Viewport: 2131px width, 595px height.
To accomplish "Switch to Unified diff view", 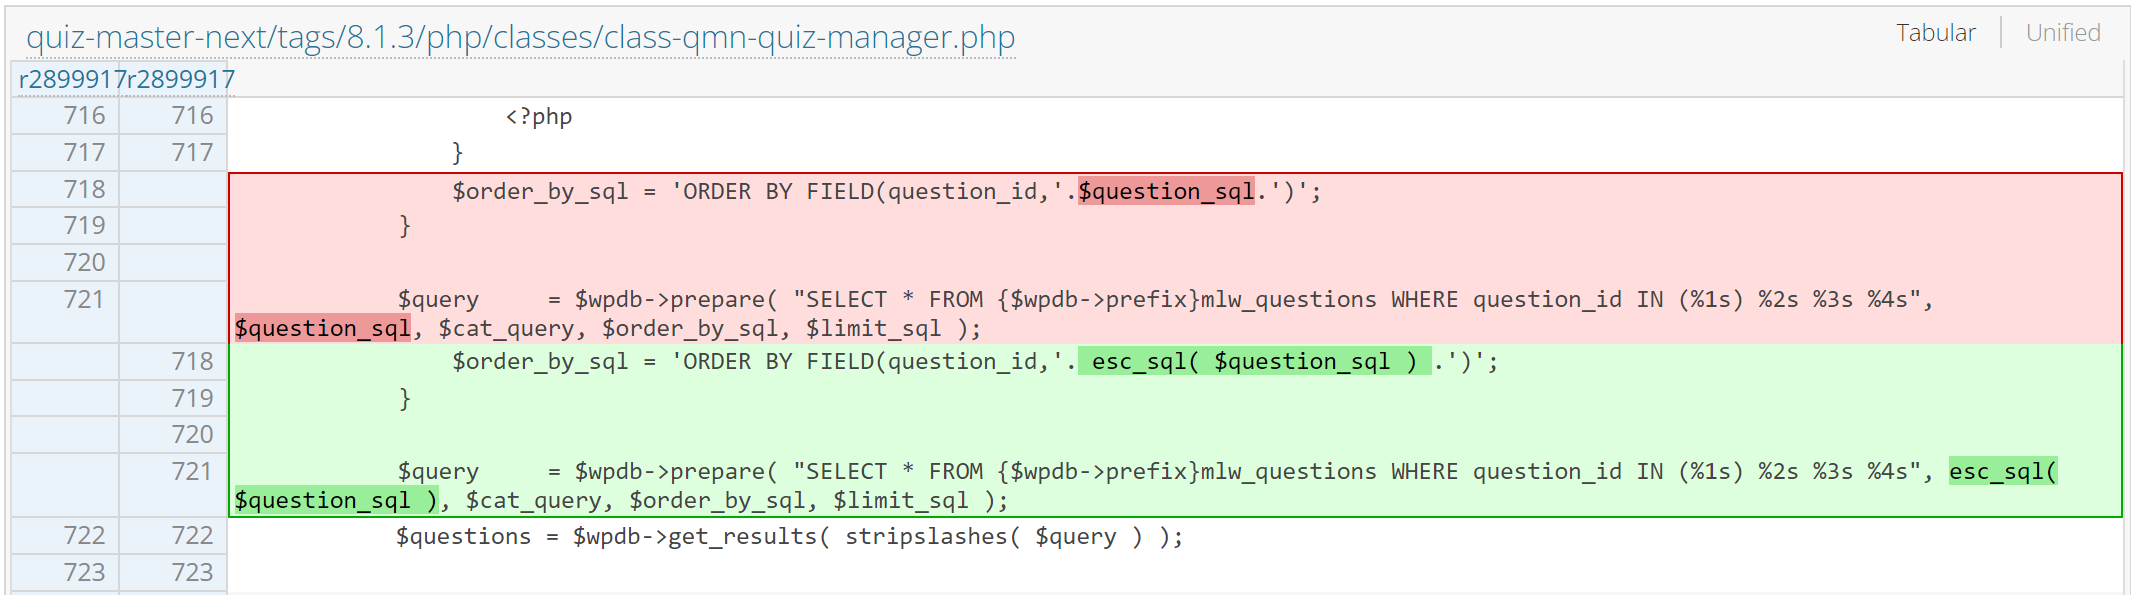I will pos(2062,31).
